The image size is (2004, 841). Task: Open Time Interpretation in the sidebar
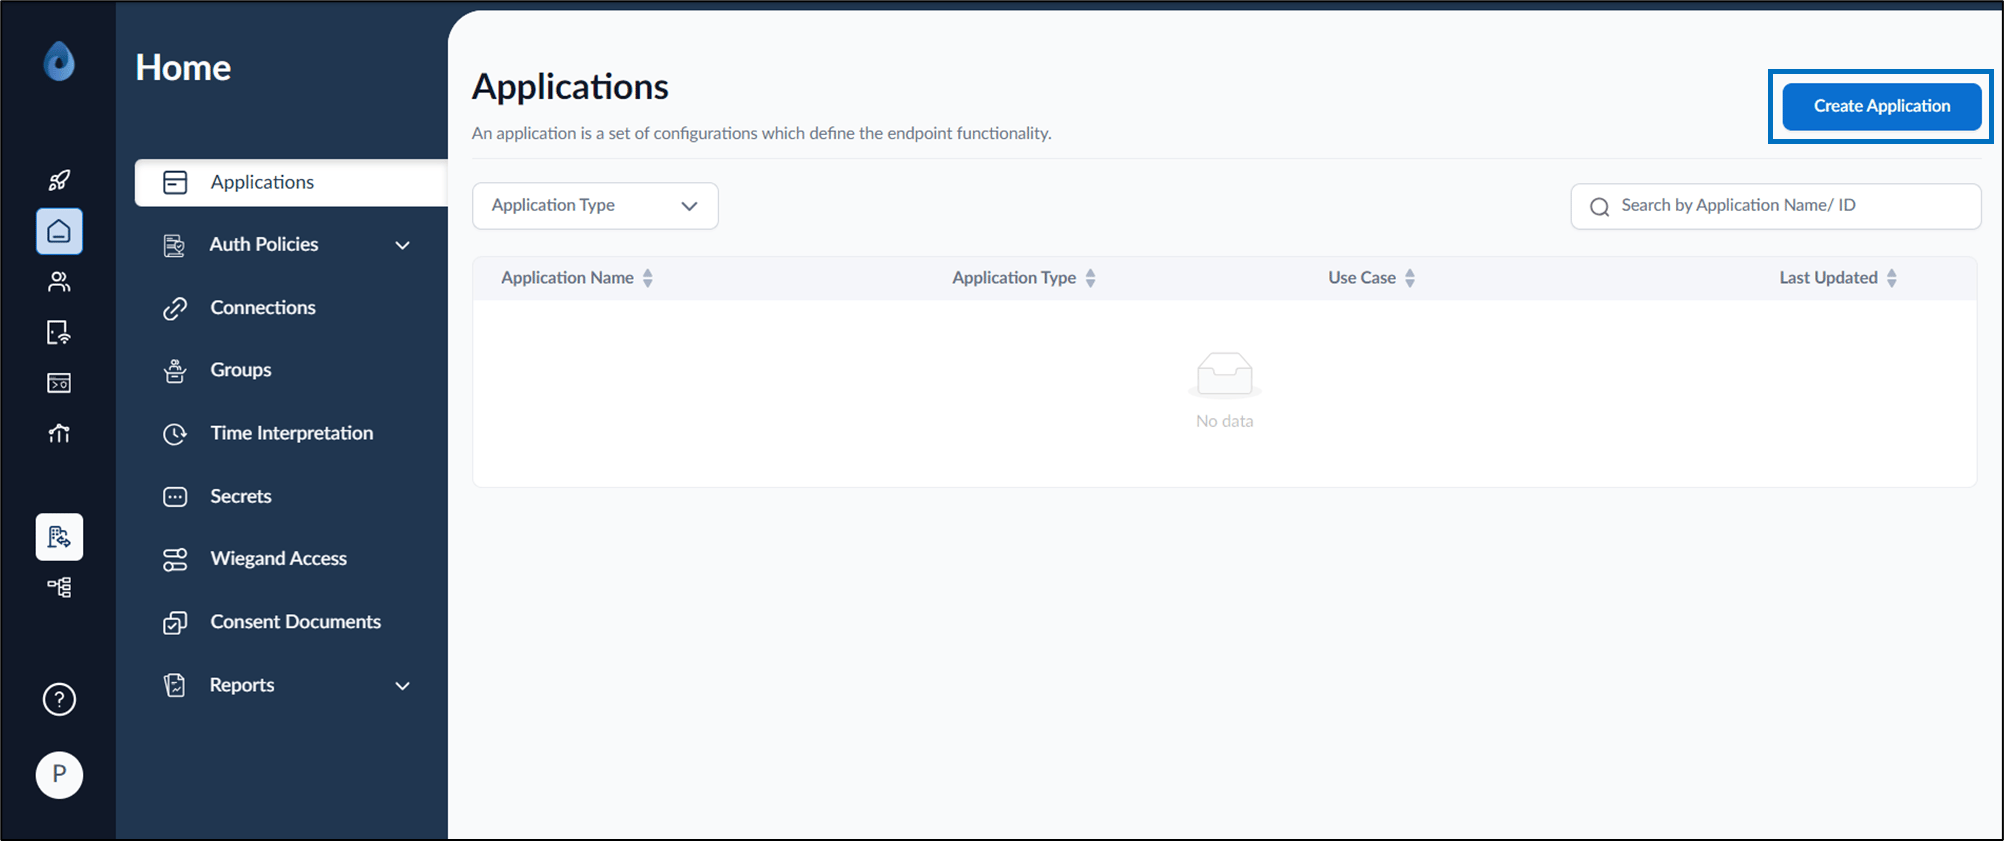point(291,433)
